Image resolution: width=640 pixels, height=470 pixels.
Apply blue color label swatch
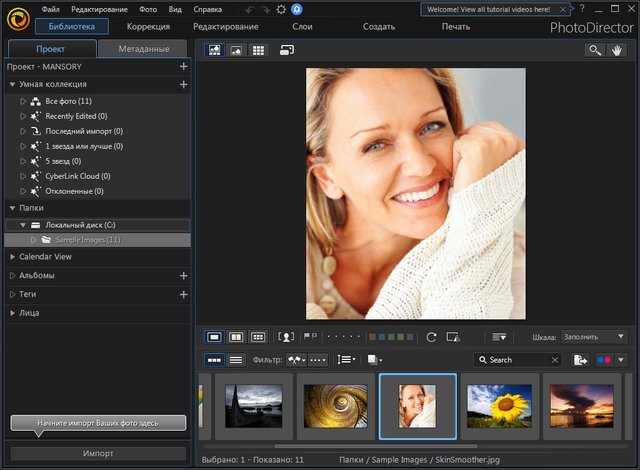coord(381,337)
